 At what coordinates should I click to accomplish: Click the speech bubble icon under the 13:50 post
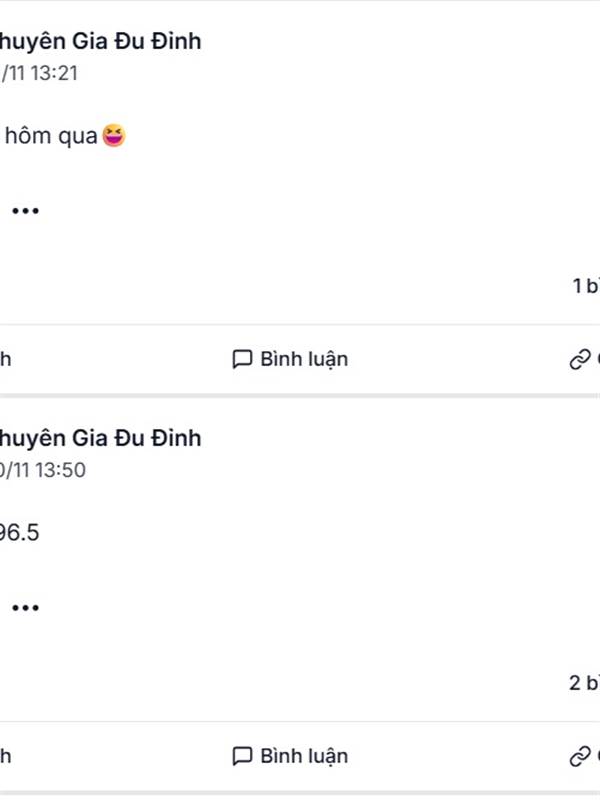[x=242, y=756]
